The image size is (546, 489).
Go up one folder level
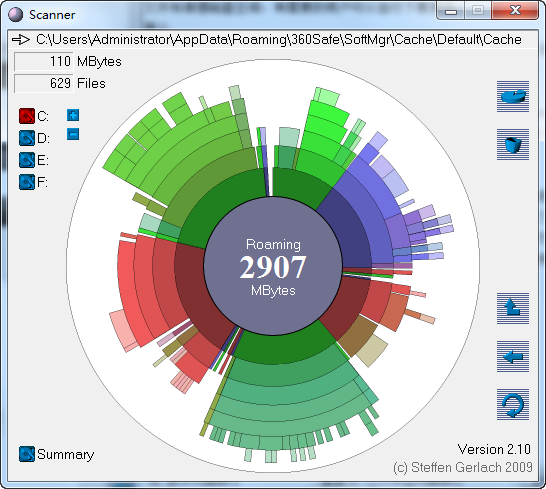point(513,308)
